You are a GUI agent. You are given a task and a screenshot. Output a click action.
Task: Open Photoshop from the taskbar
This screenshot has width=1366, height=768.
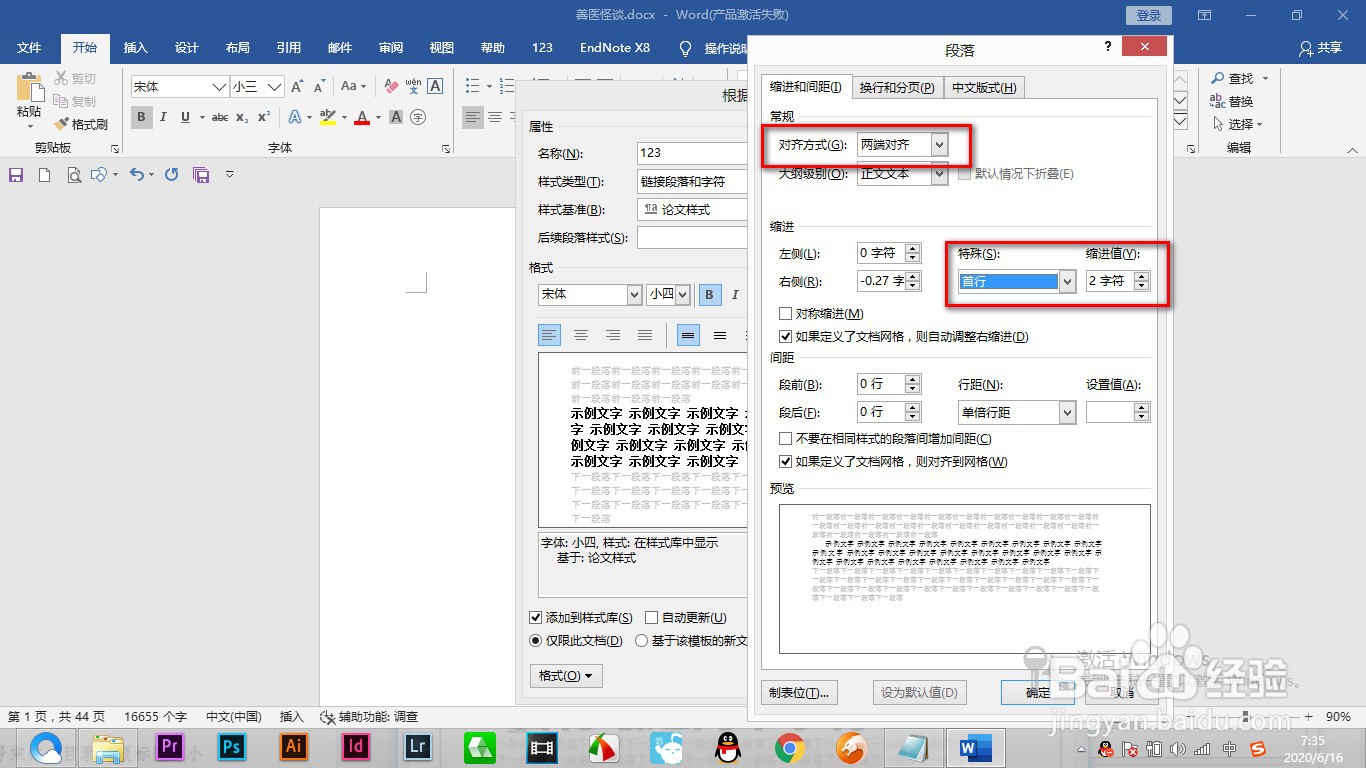231,747
